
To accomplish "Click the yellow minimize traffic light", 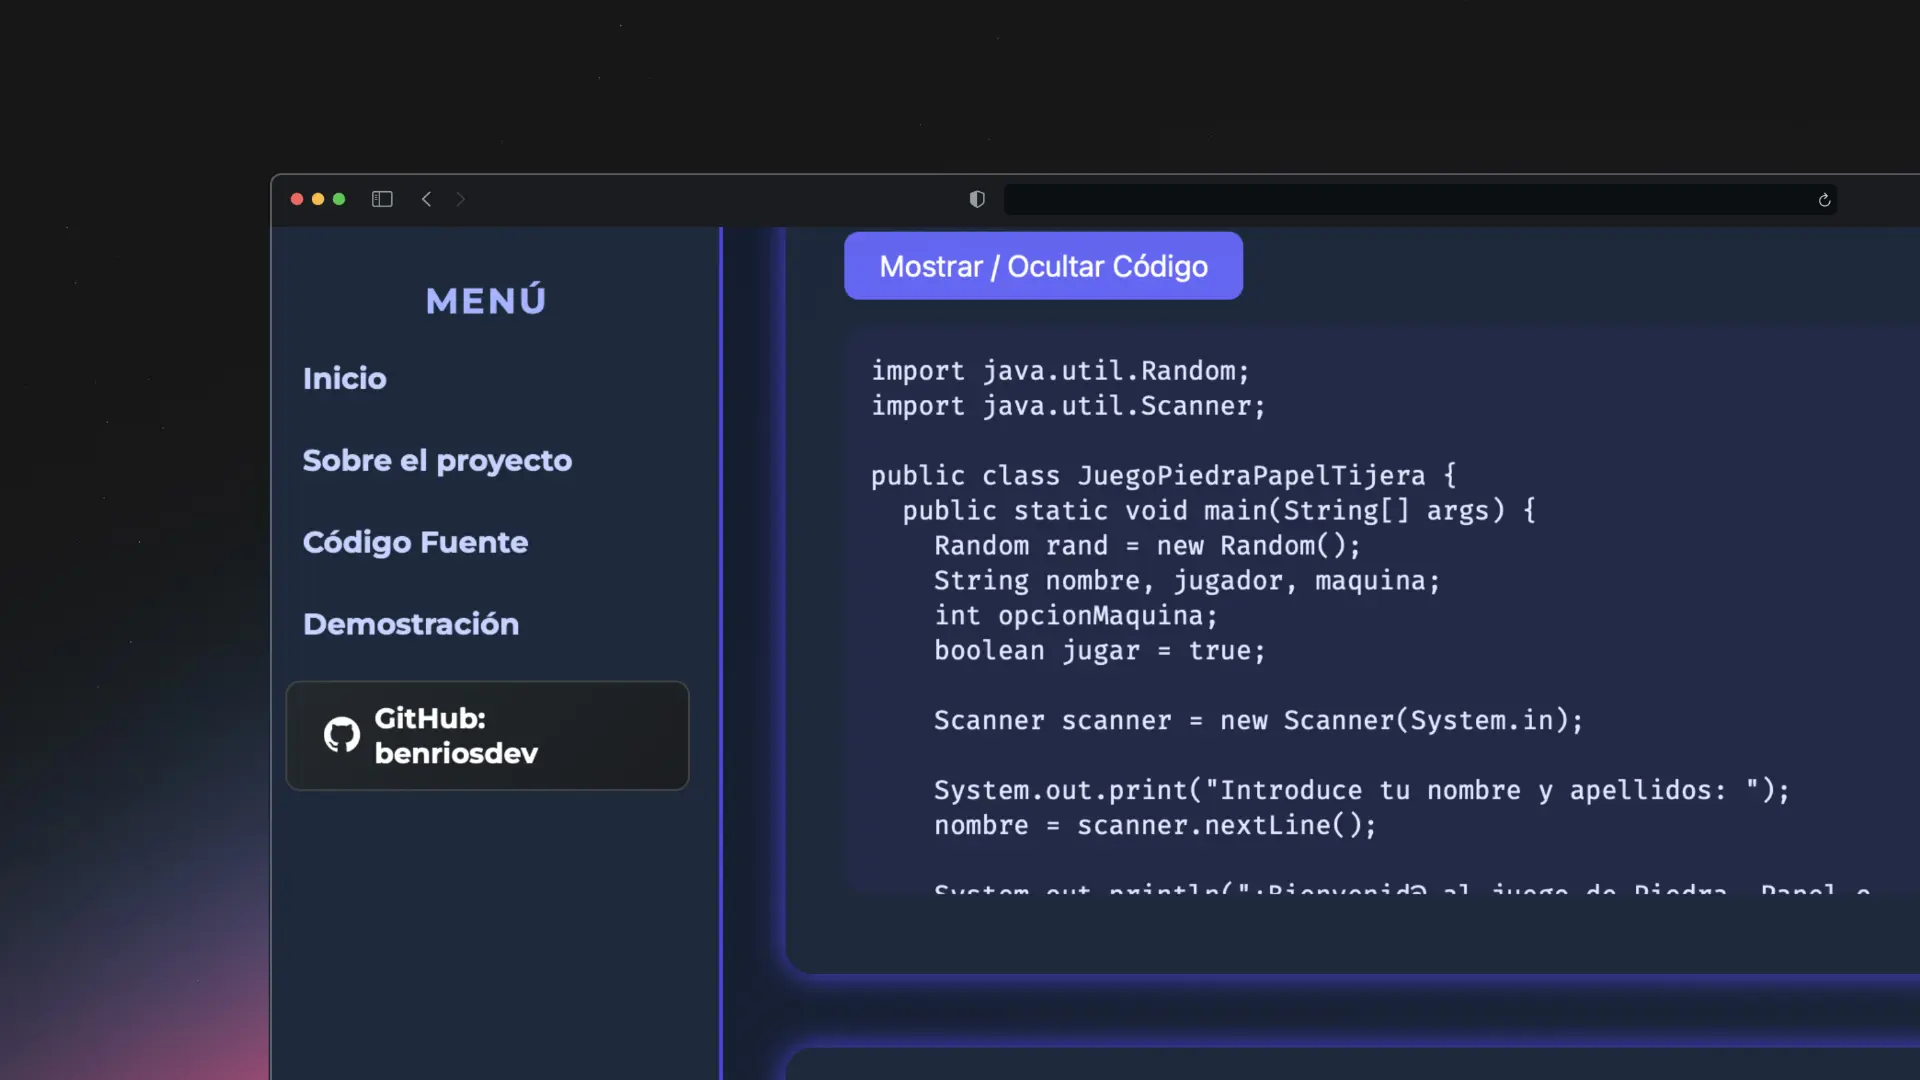I will [318, 199].
